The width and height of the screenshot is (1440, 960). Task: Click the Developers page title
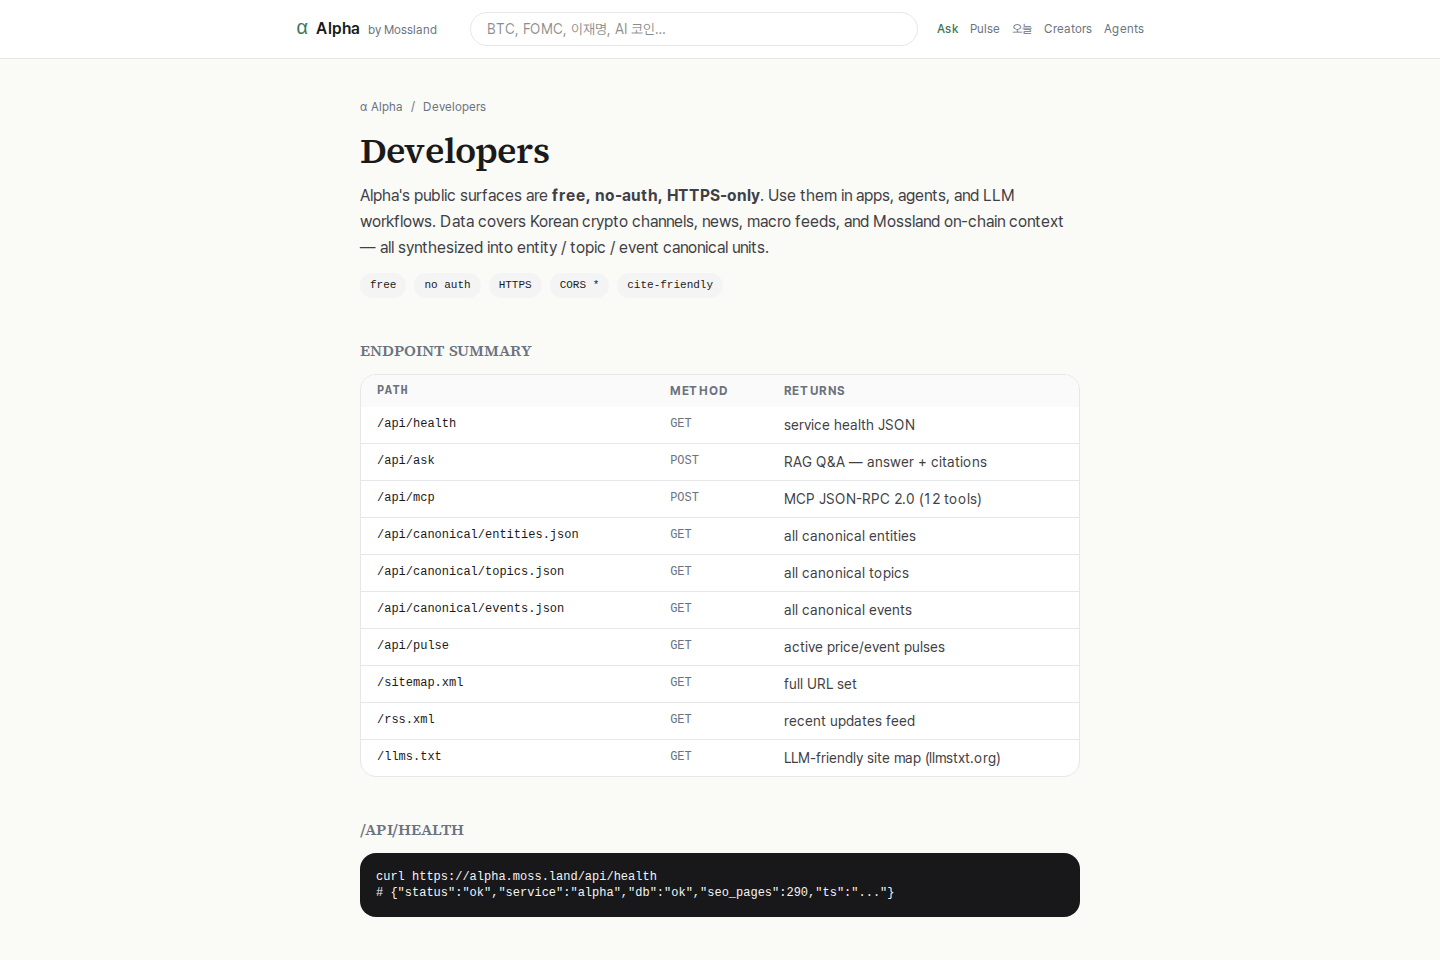[x=455, y=151]
